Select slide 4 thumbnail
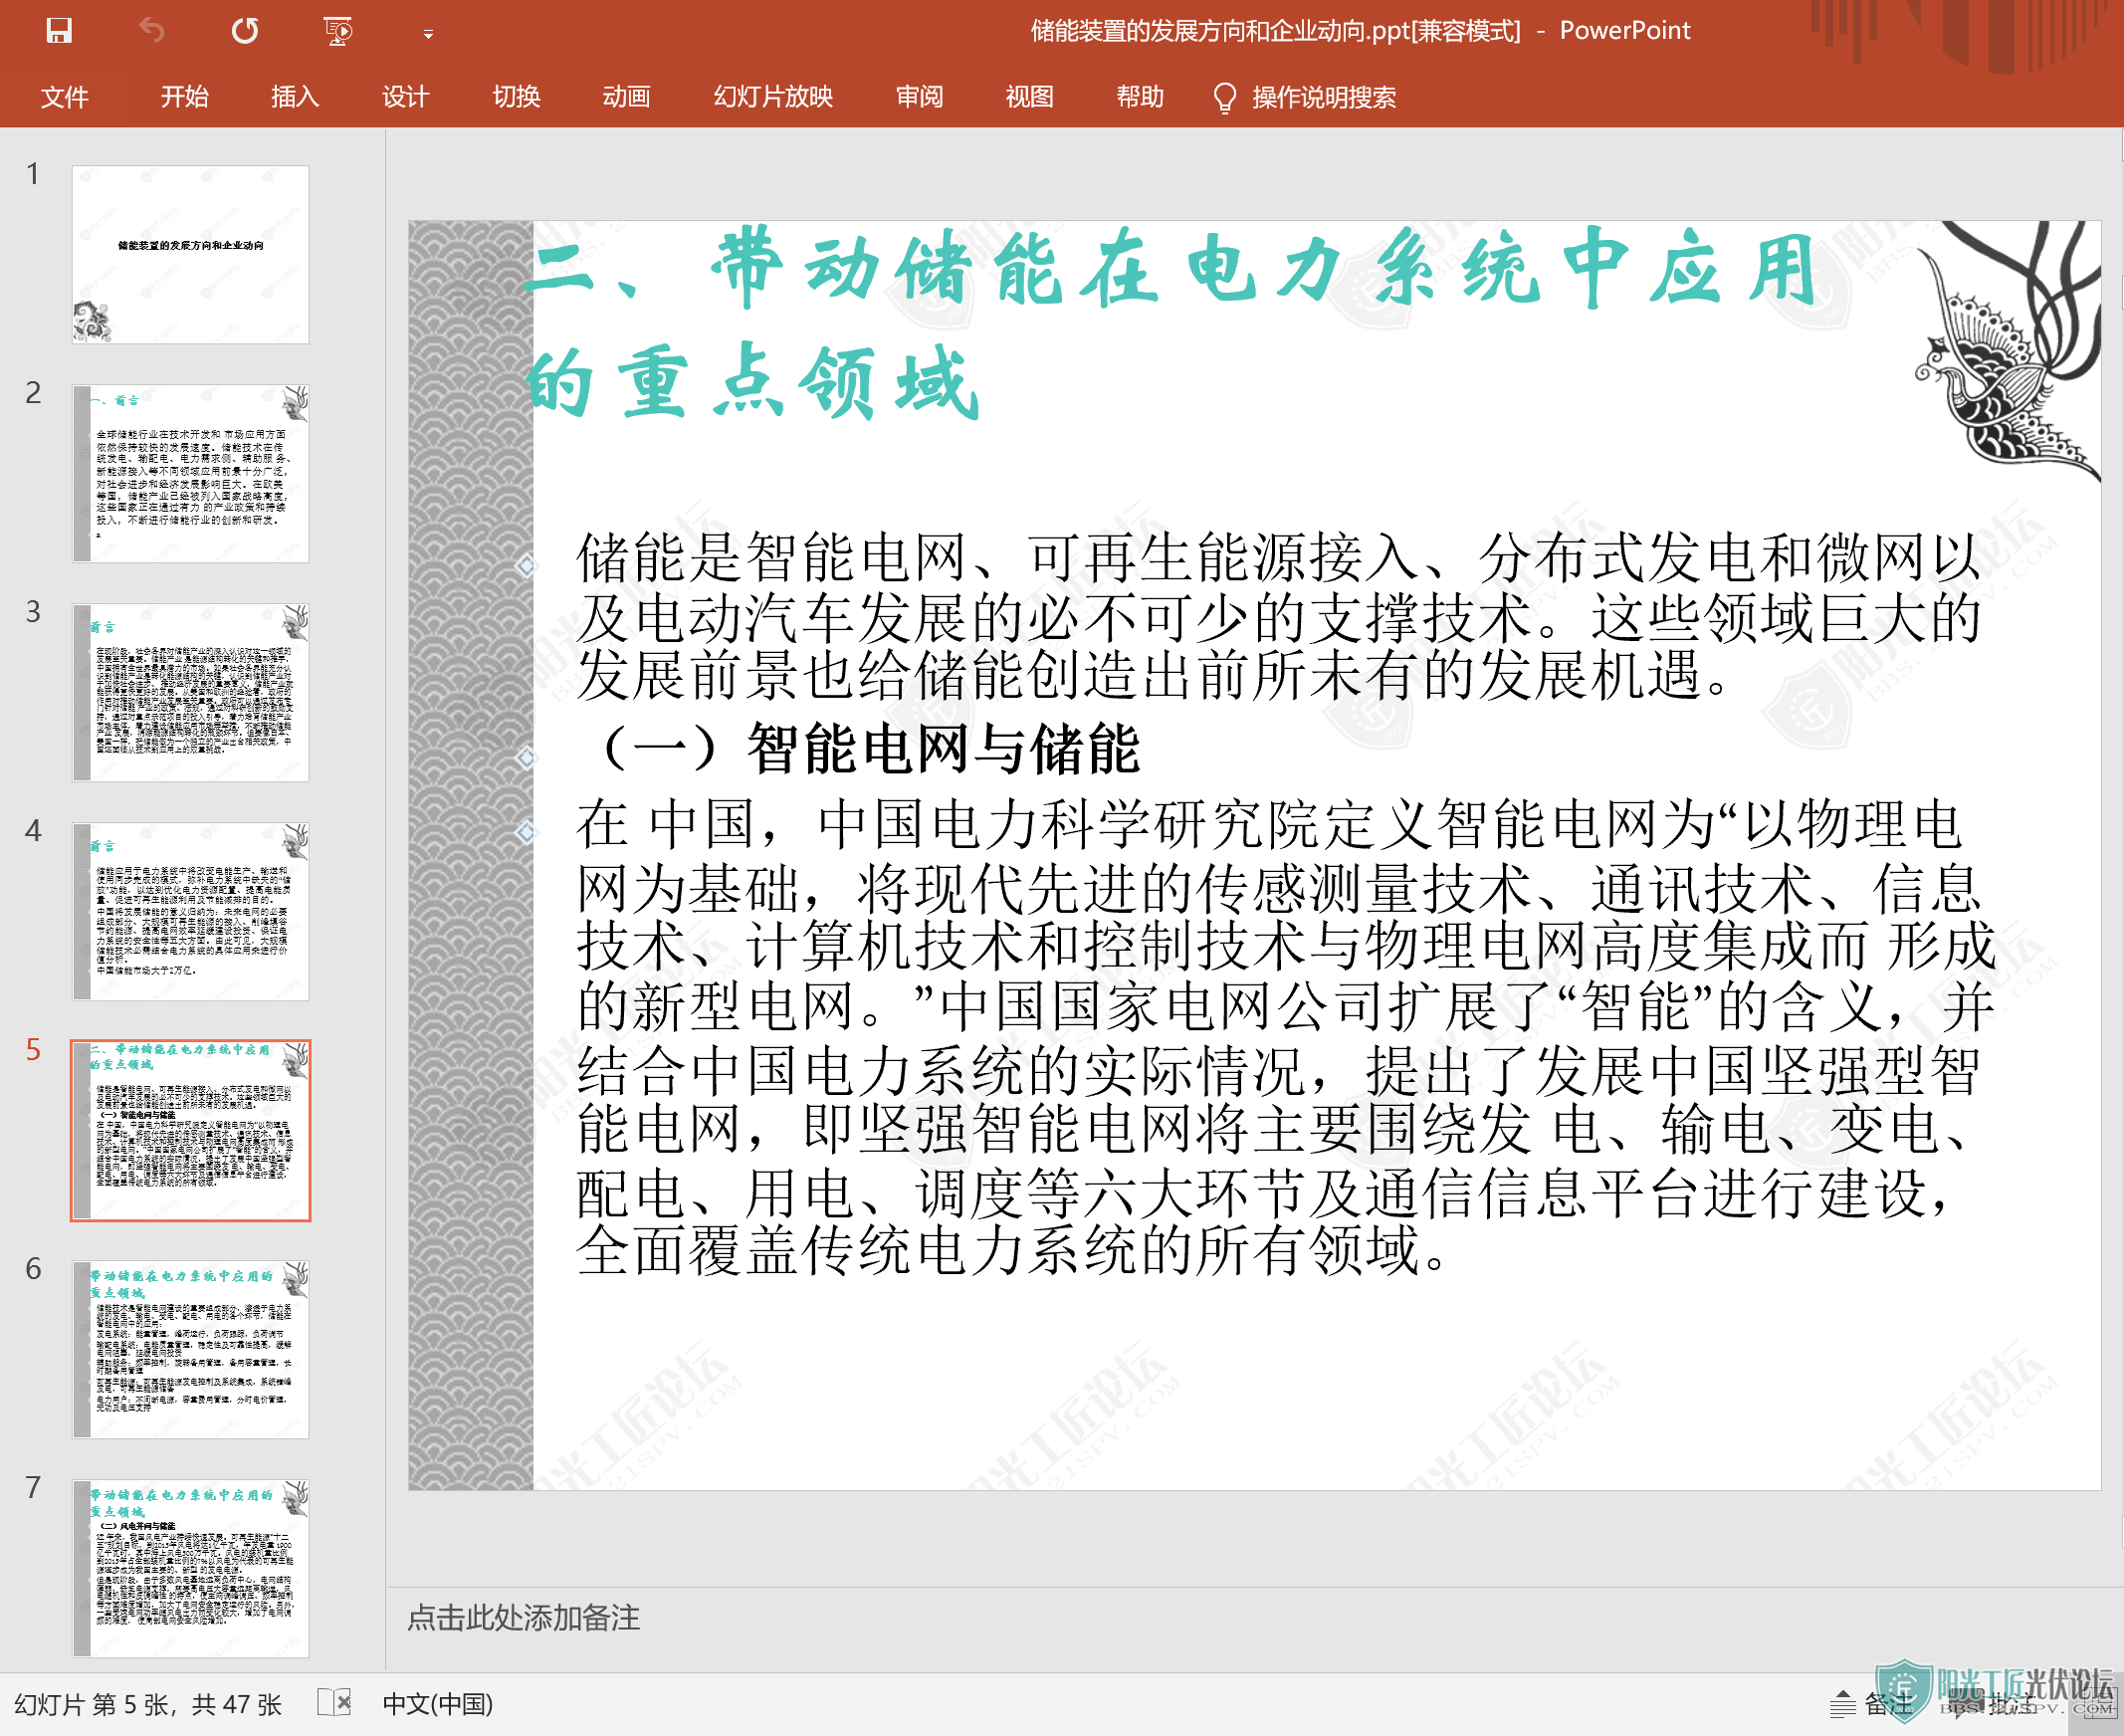2124x1736 pixels. click(190, 911)
